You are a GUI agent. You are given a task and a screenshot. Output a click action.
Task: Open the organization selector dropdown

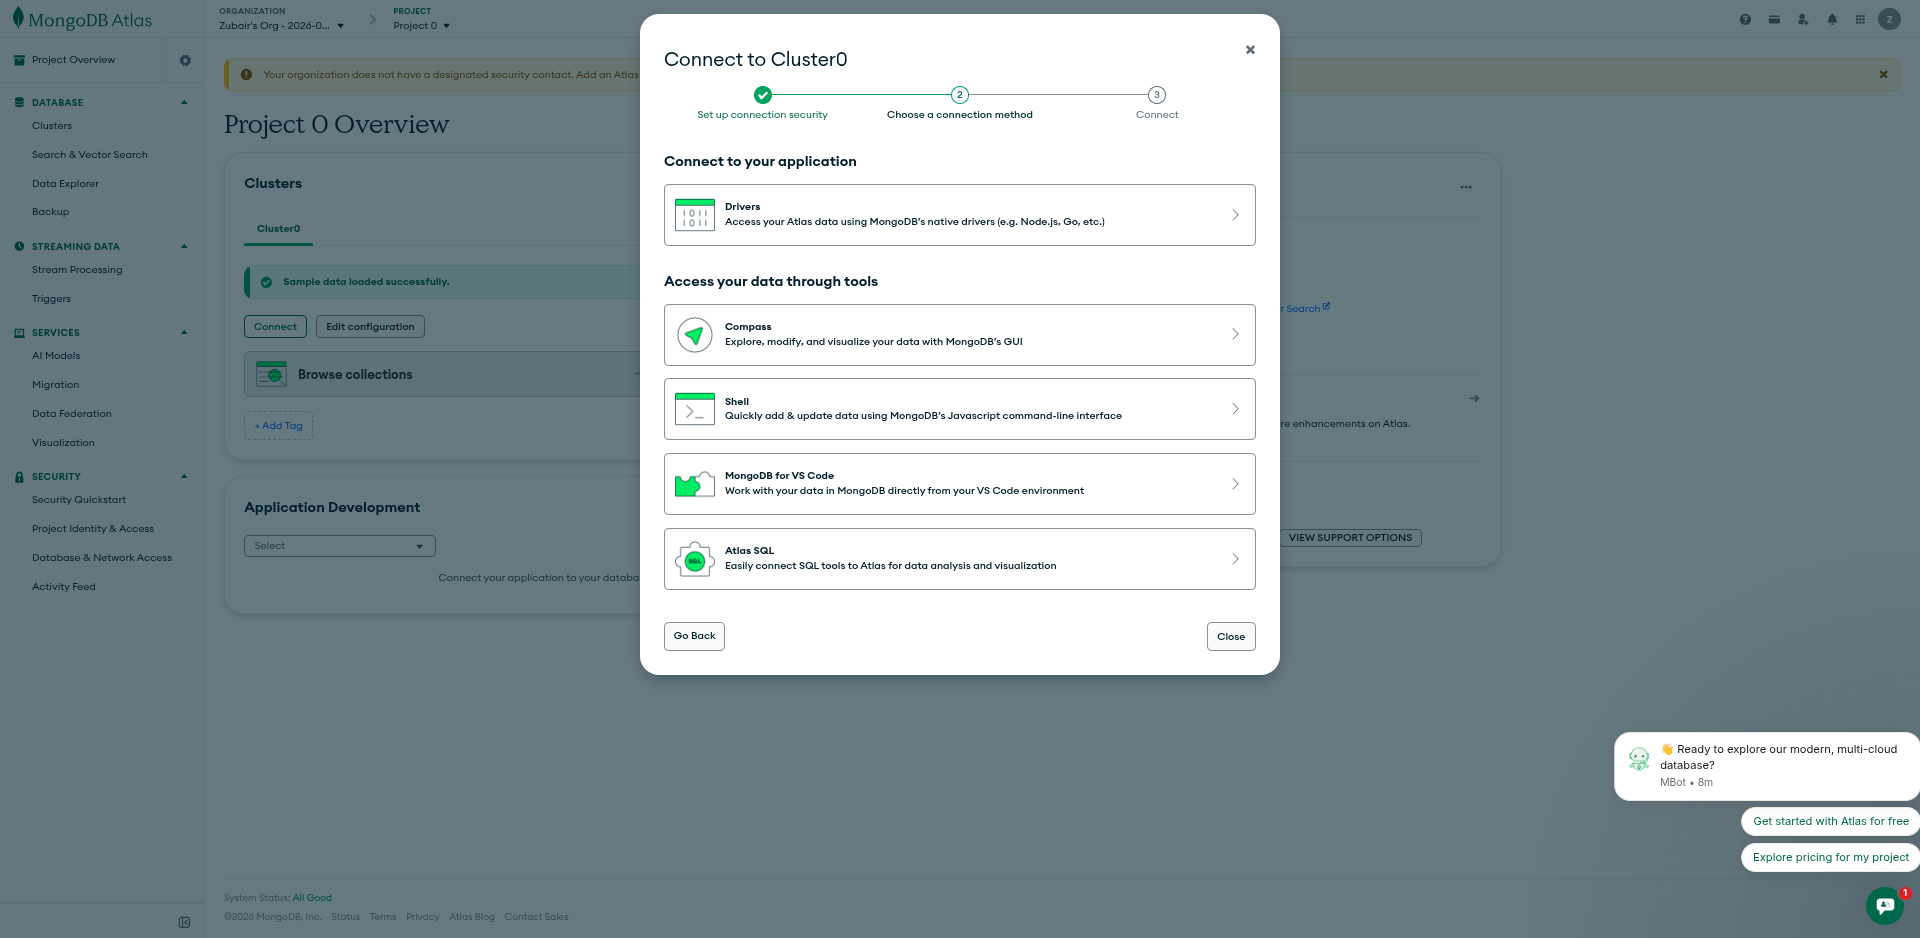pos(281,26)
